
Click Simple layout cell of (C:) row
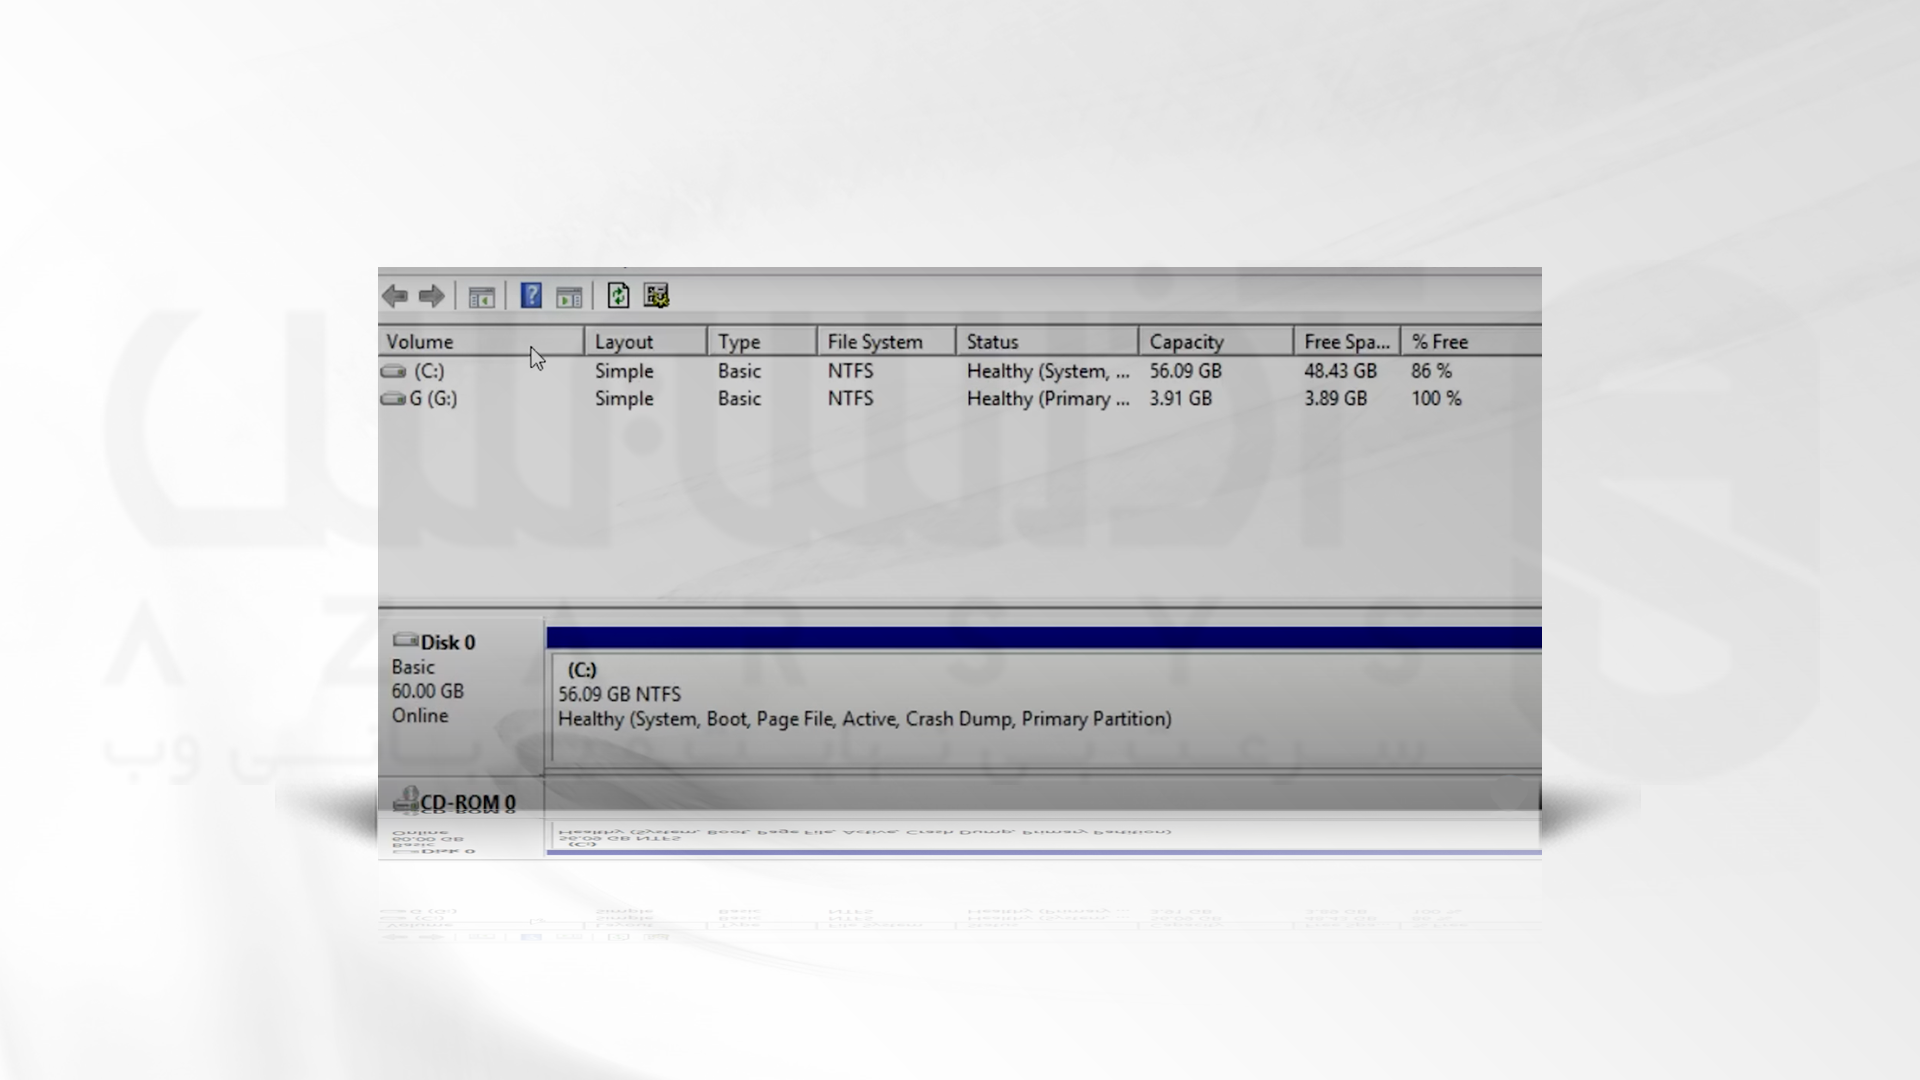(x=624, y=371)
